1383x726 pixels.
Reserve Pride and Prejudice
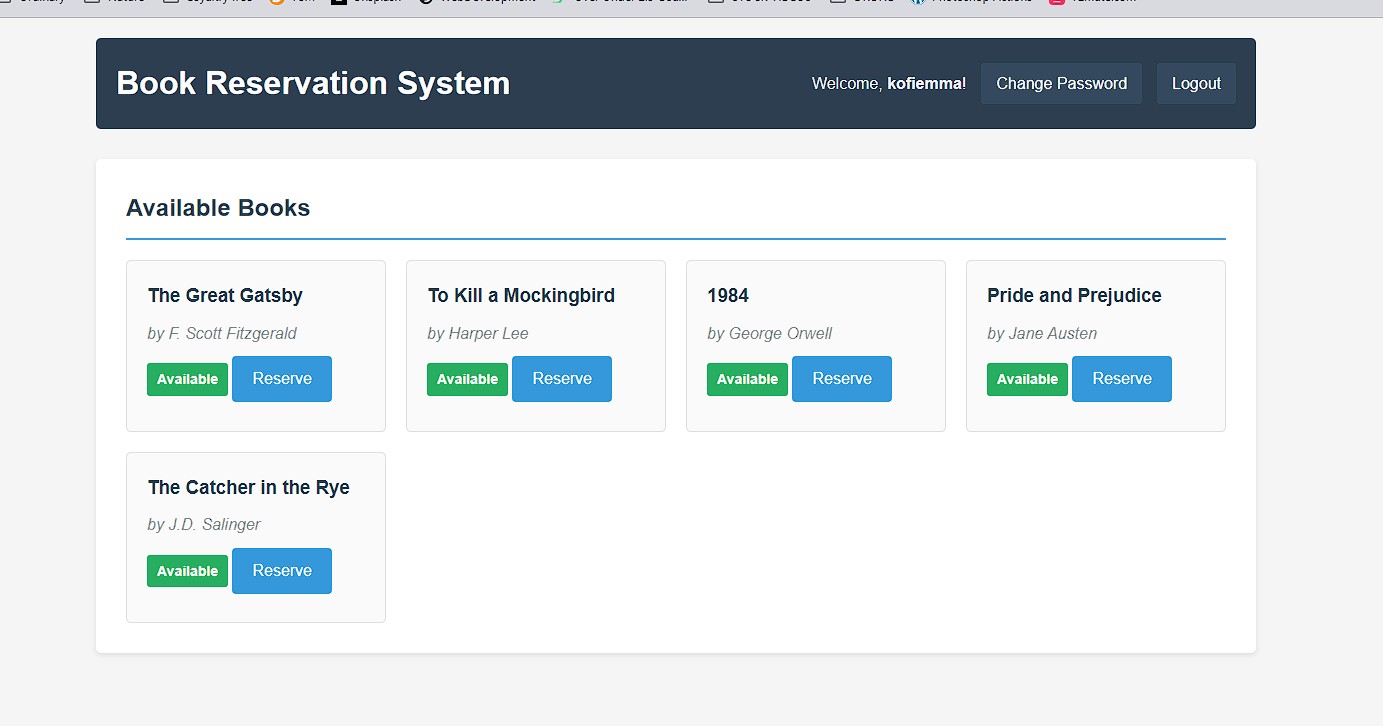tap(1122, 379)
